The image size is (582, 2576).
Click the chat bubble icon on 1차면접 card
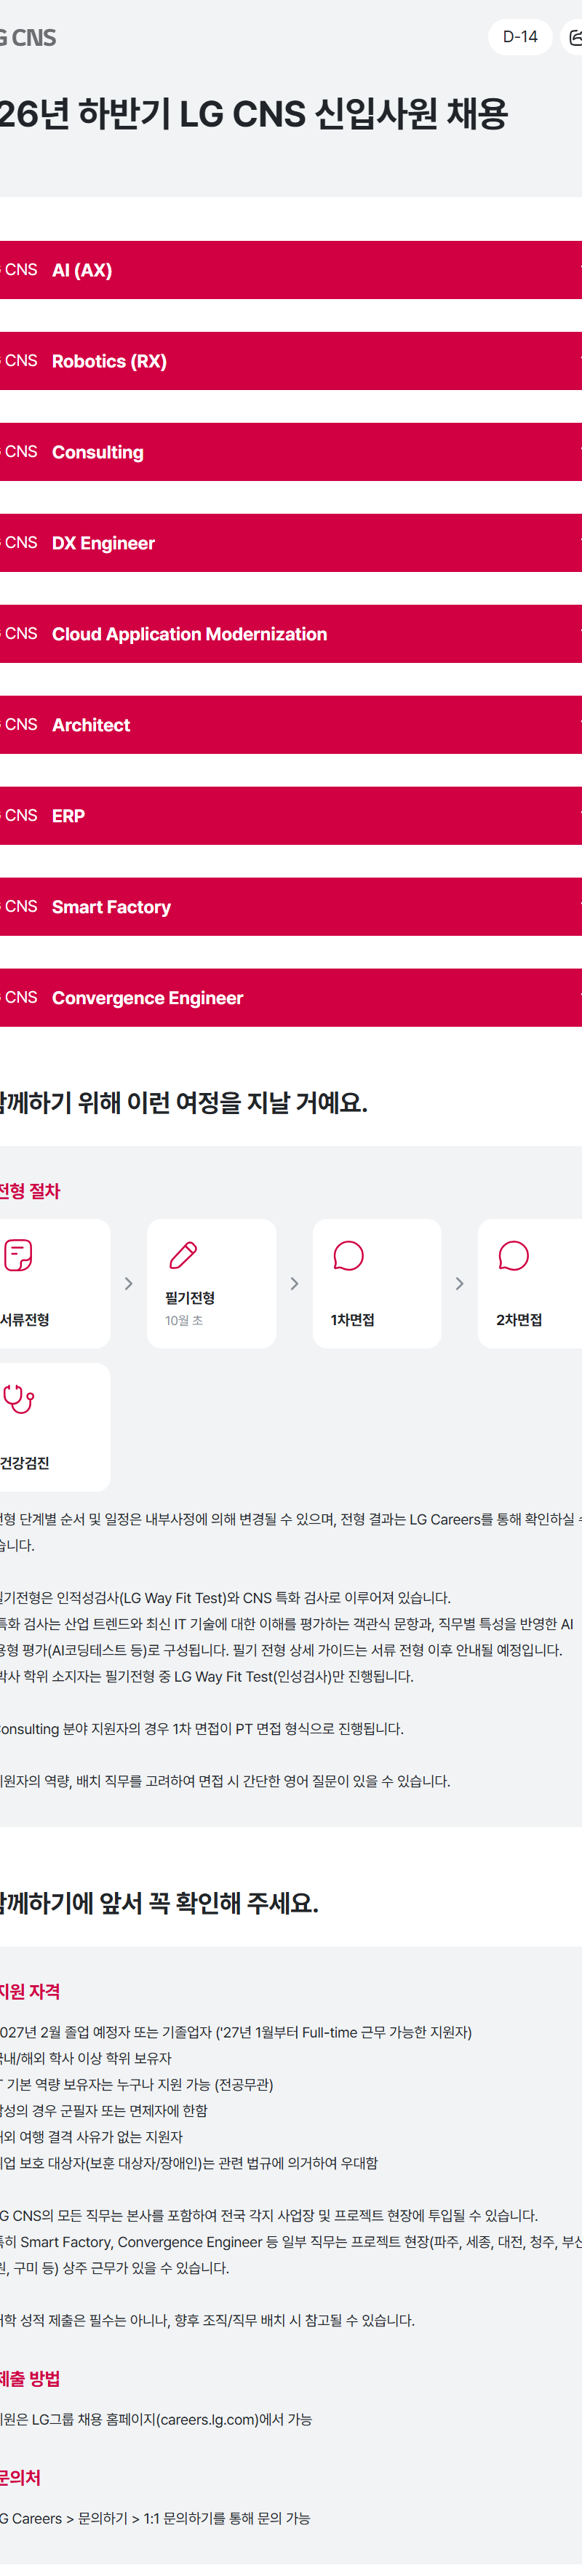tap(348, 1255)
